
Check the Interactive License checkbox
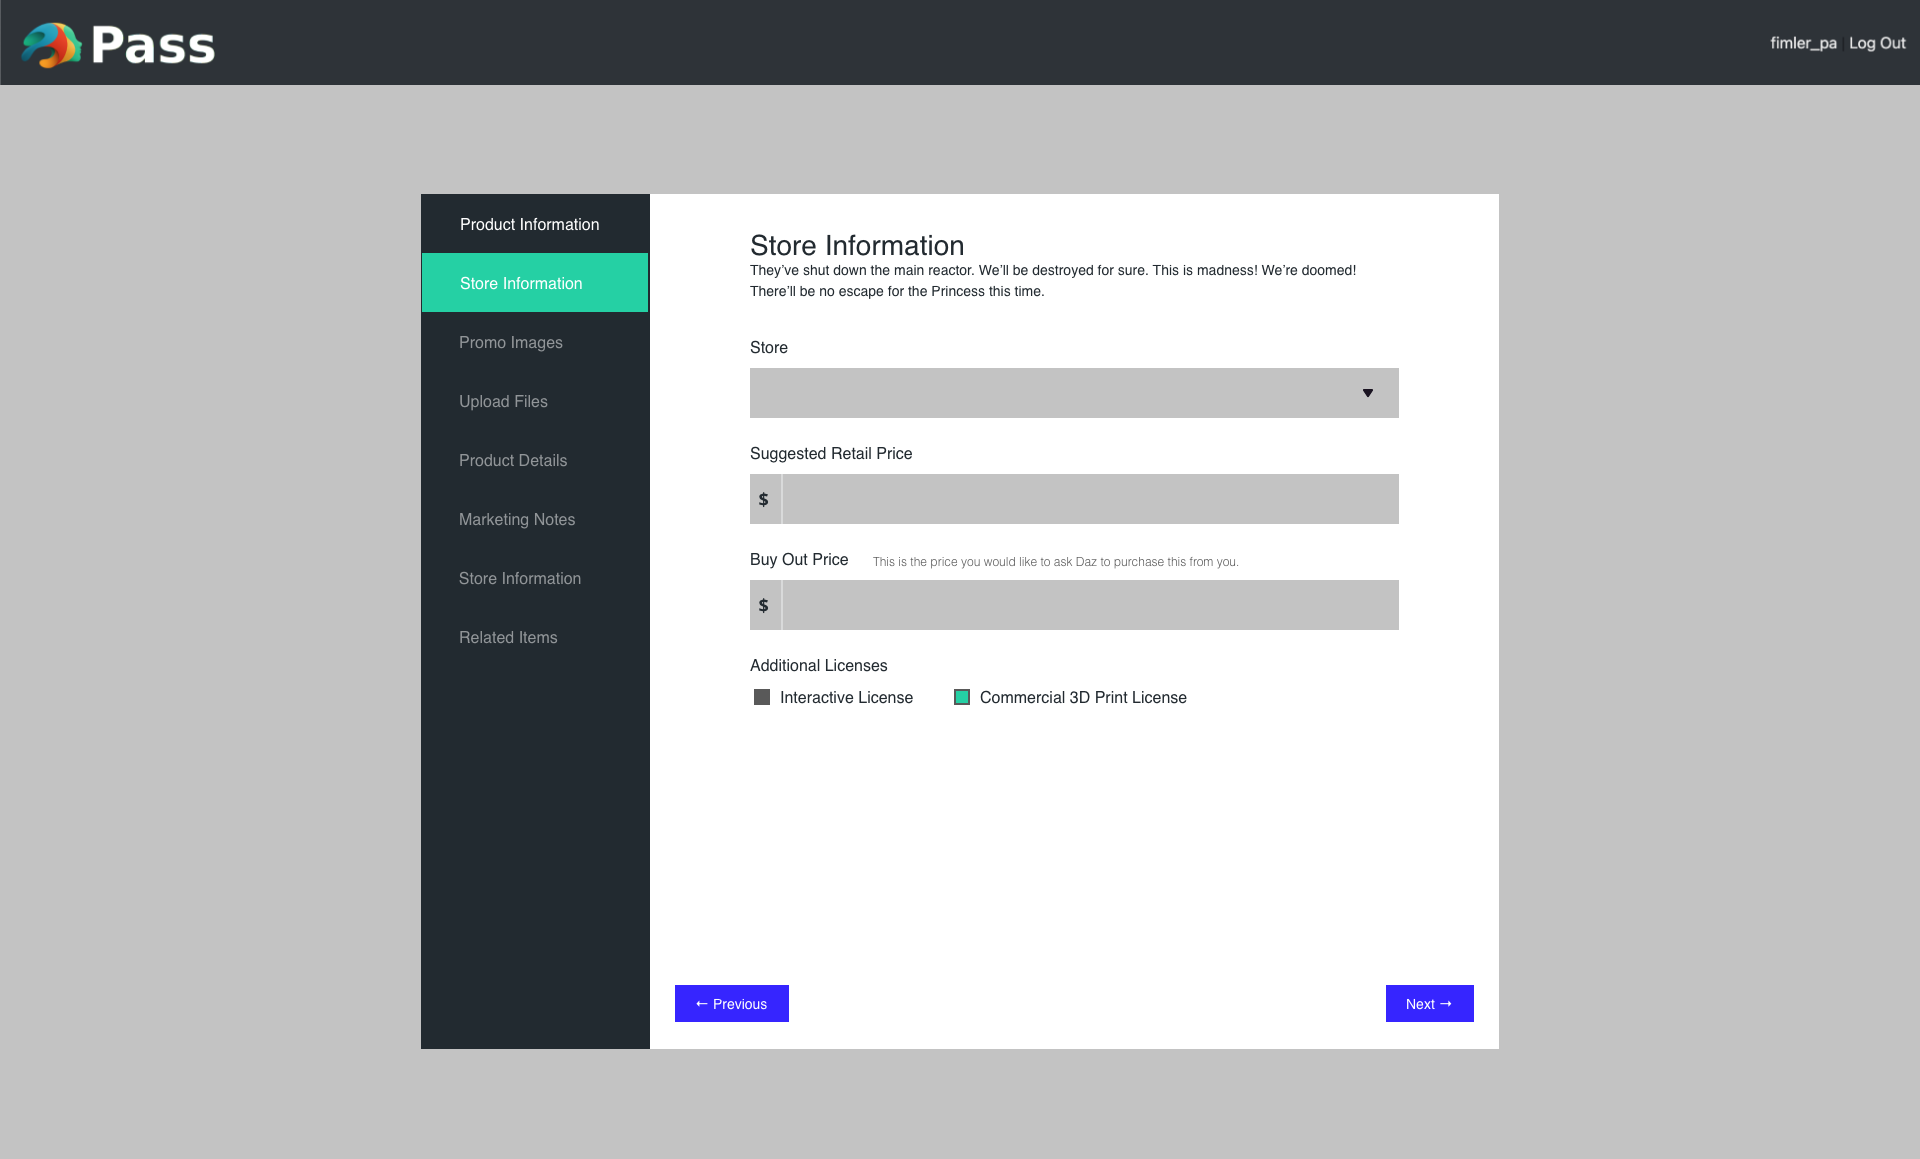[x=762, y=697]
